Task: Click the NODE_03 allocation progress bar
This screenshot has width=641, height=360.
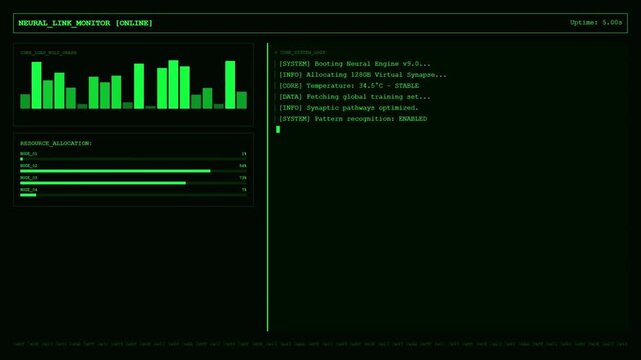Action: point(133,183)
